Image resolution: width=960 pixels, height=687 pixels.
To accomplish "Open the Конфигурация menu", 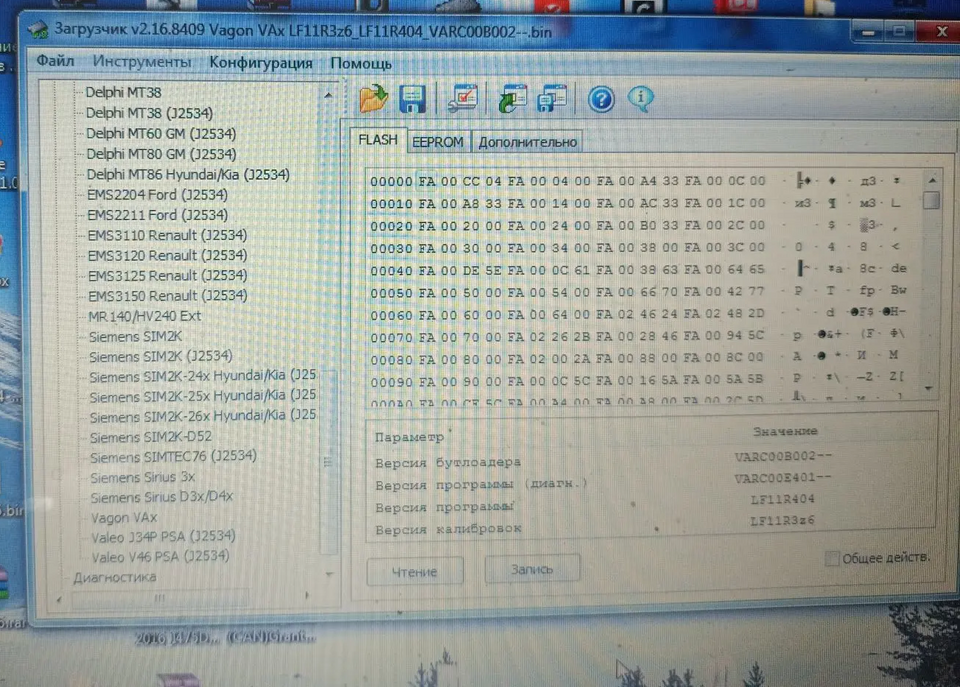I will 261,62.
